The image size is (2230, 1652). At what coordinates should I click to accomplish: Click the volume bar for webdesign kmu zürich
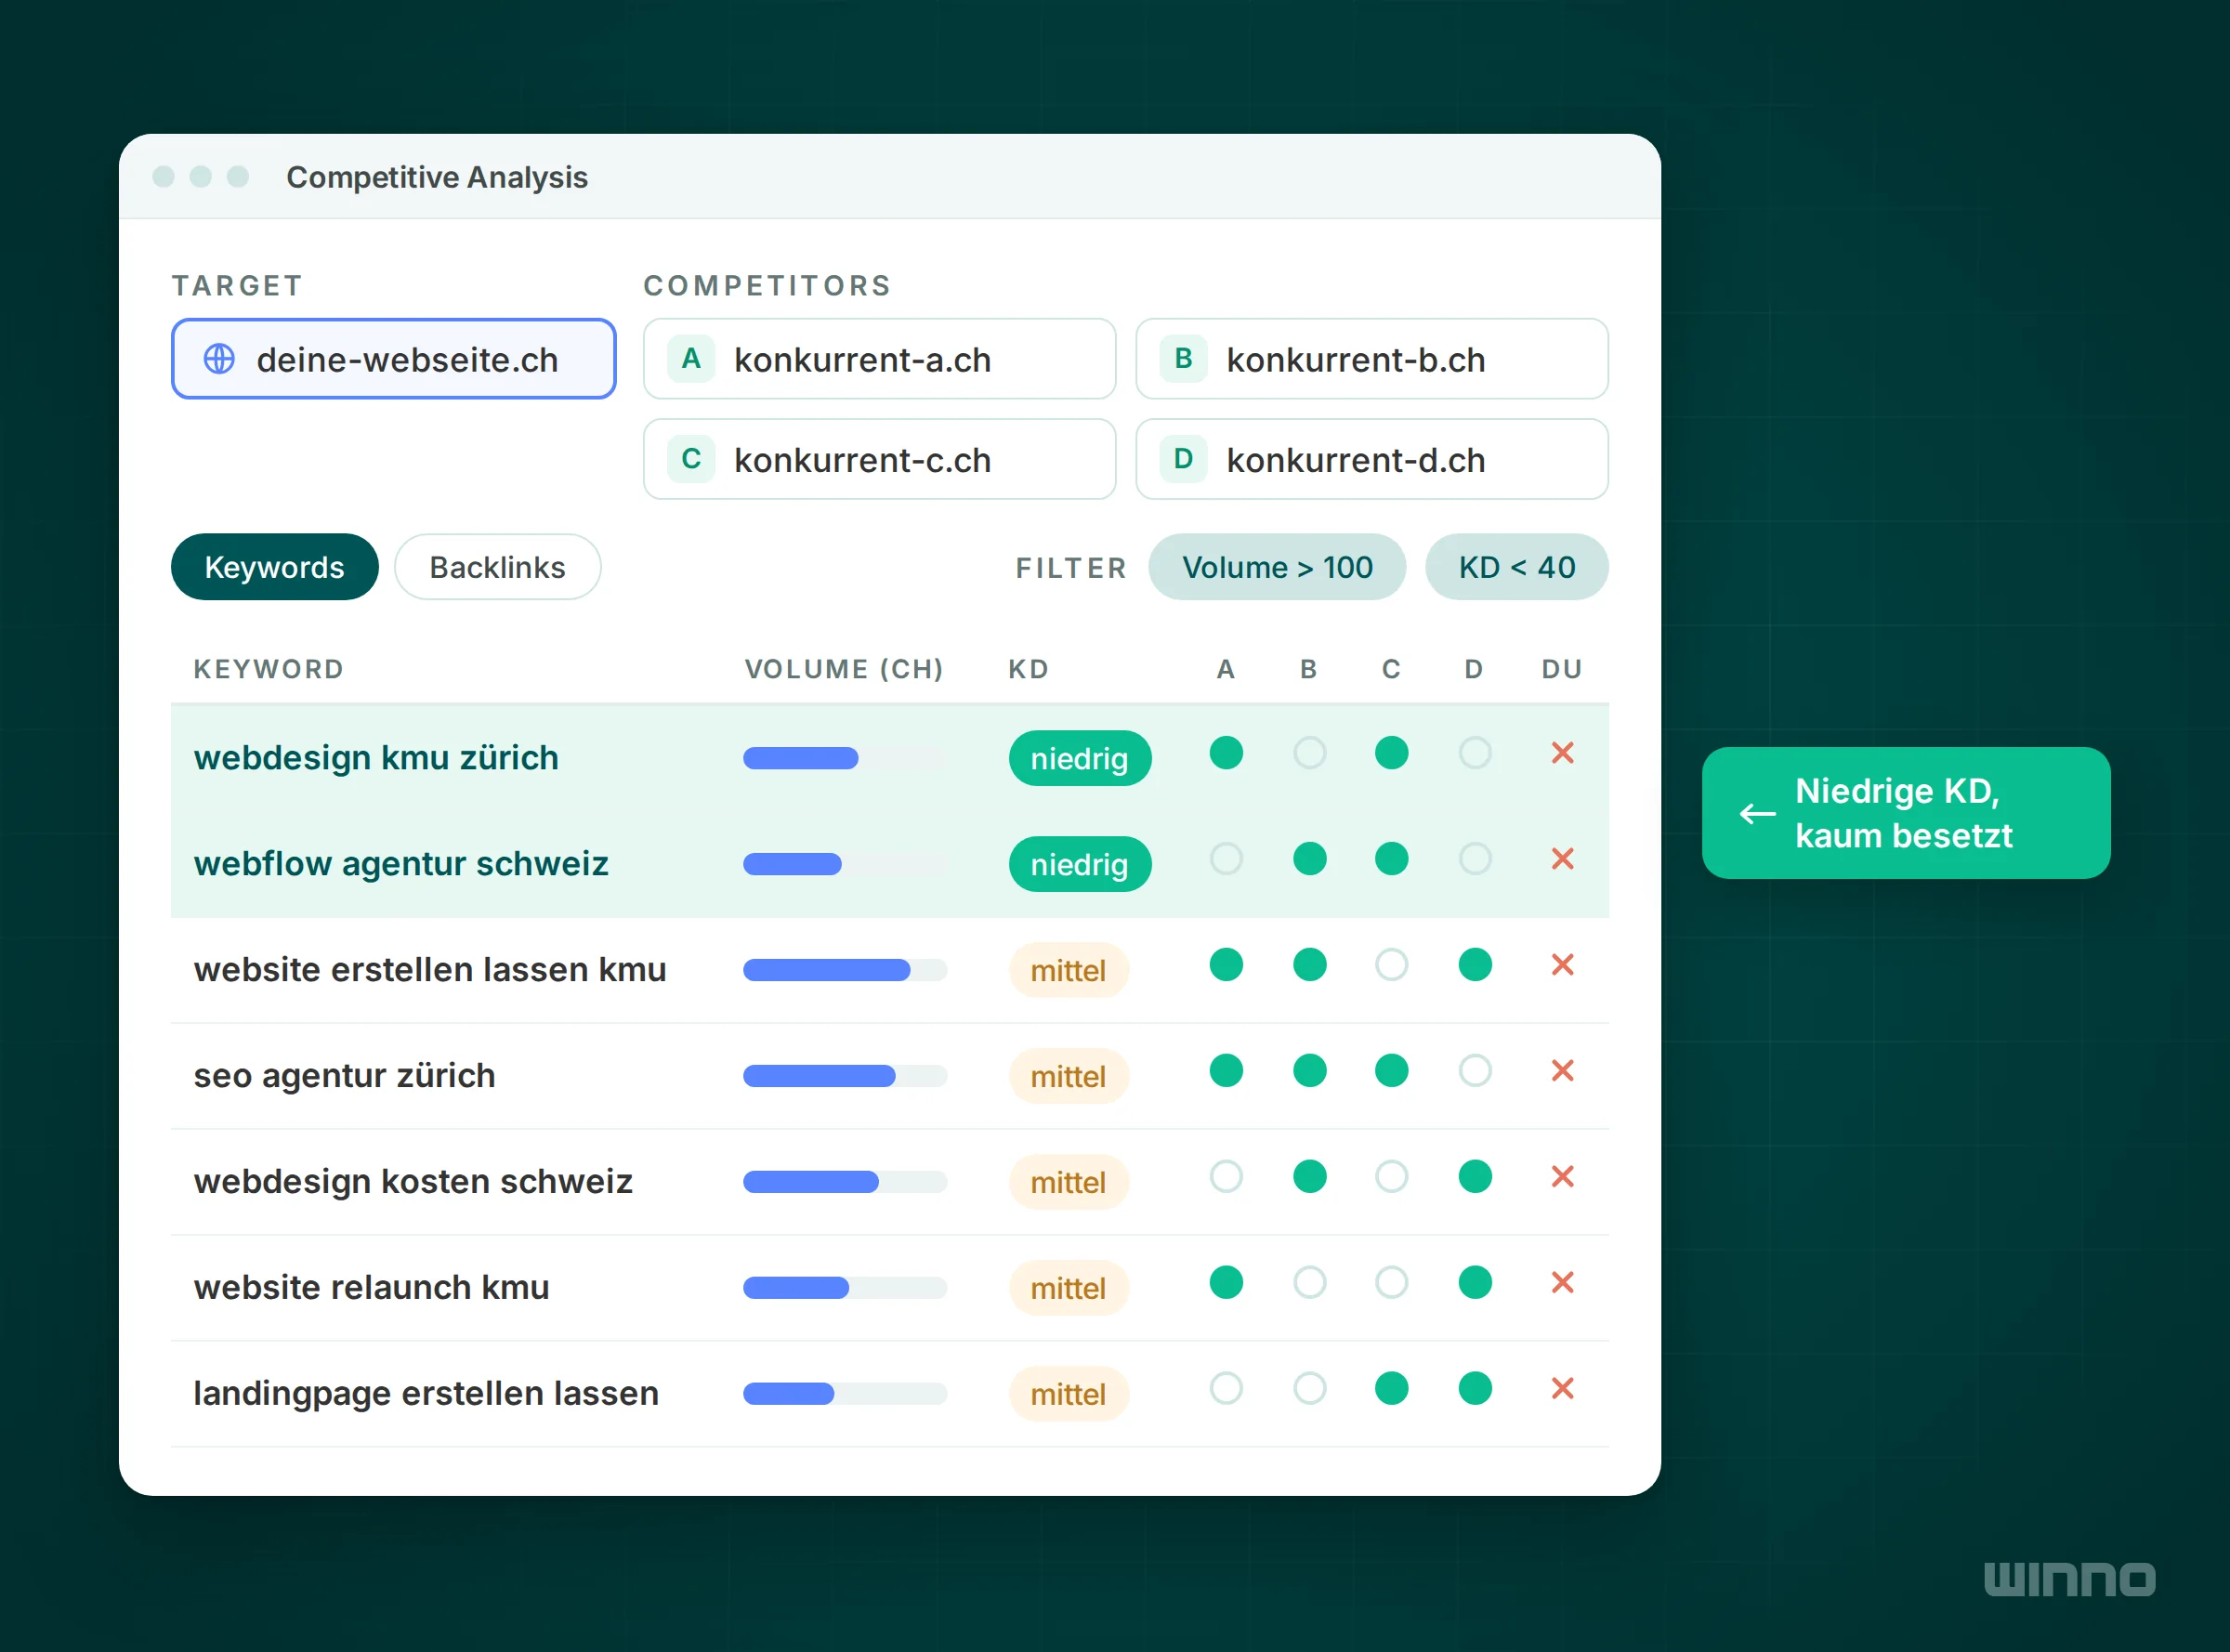point(845,759)
